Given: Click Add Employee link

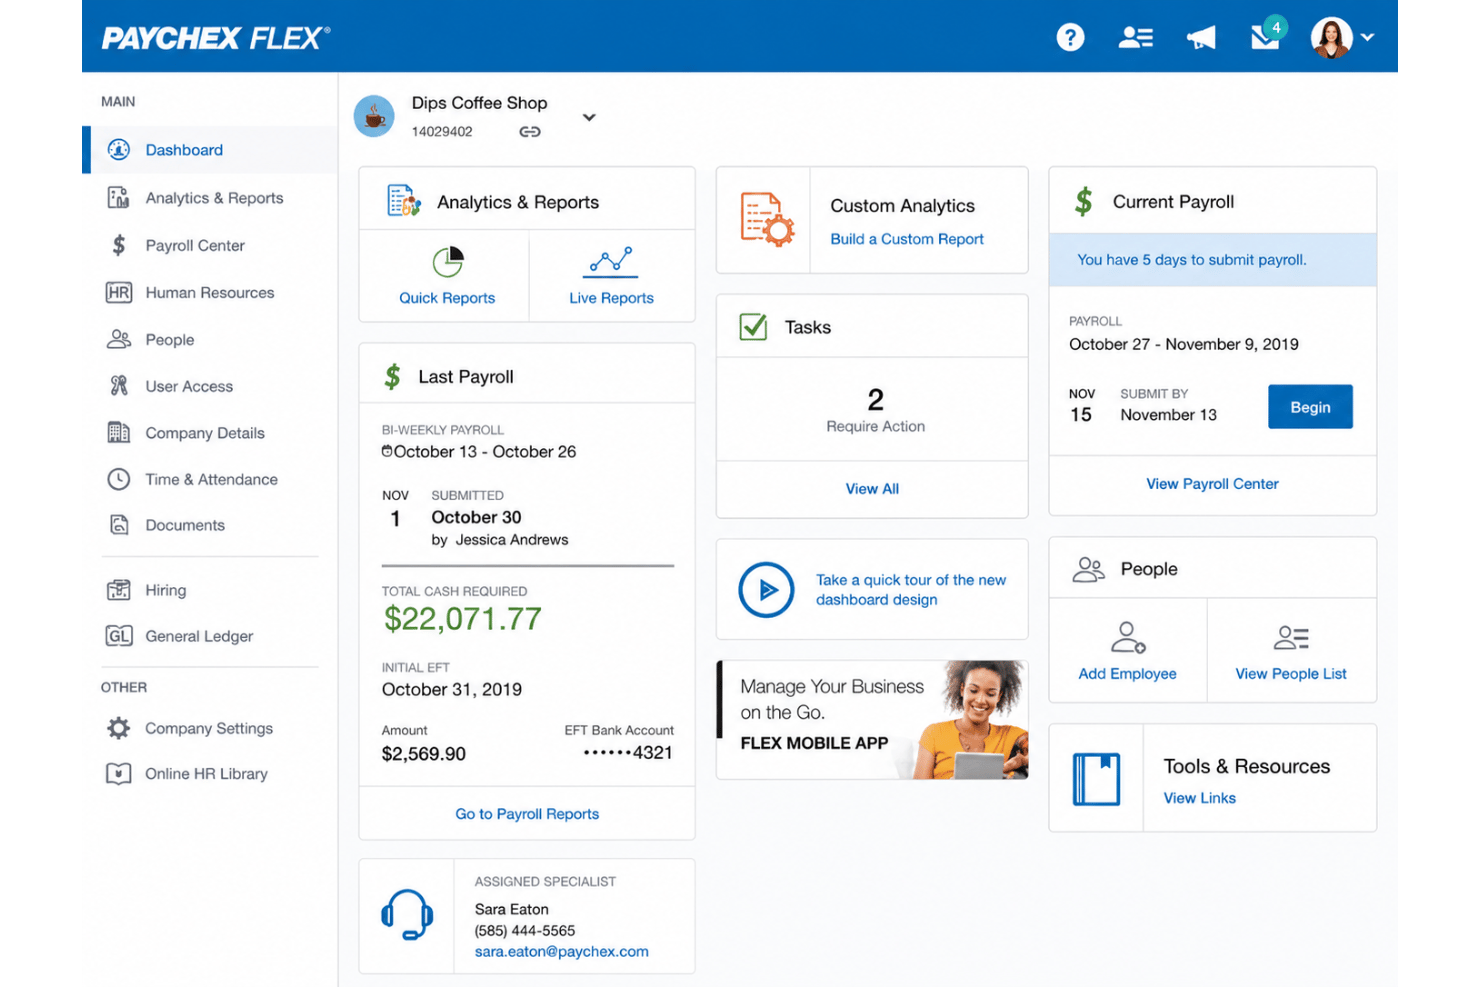Looking at the screenshot, I should point(1127,674).
